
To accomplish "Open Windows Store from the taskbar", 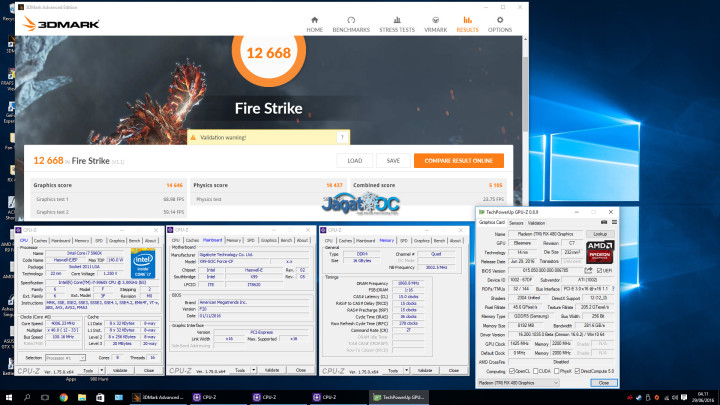I will coord(100,397).
